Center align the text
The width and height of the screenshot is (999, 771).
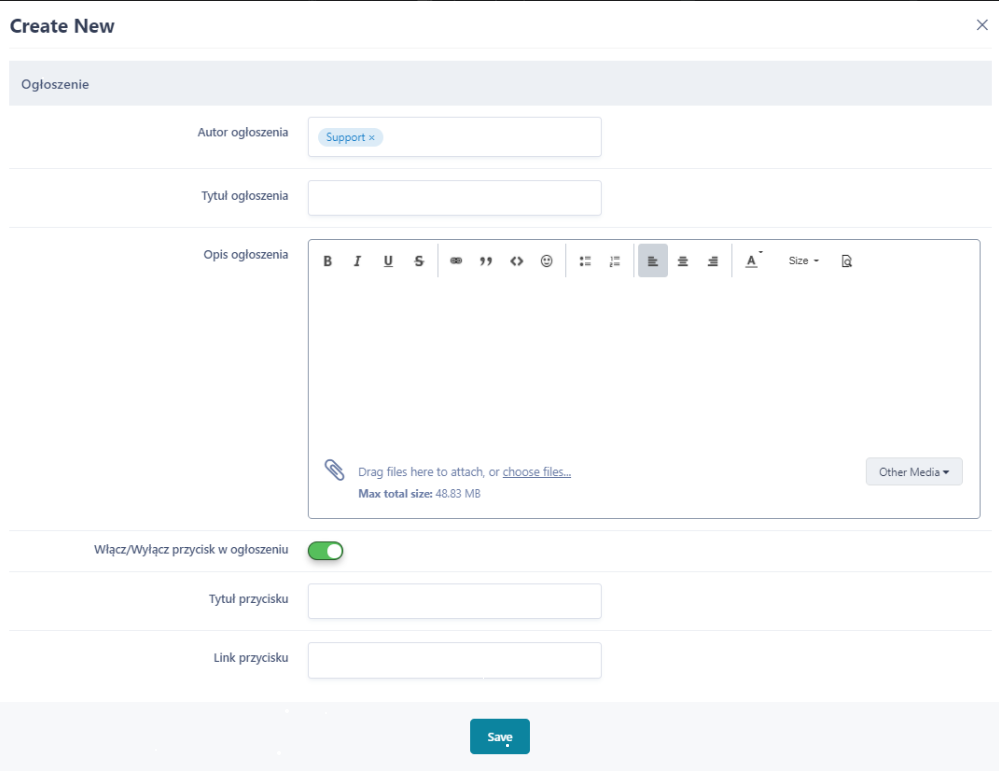(683, 261)
